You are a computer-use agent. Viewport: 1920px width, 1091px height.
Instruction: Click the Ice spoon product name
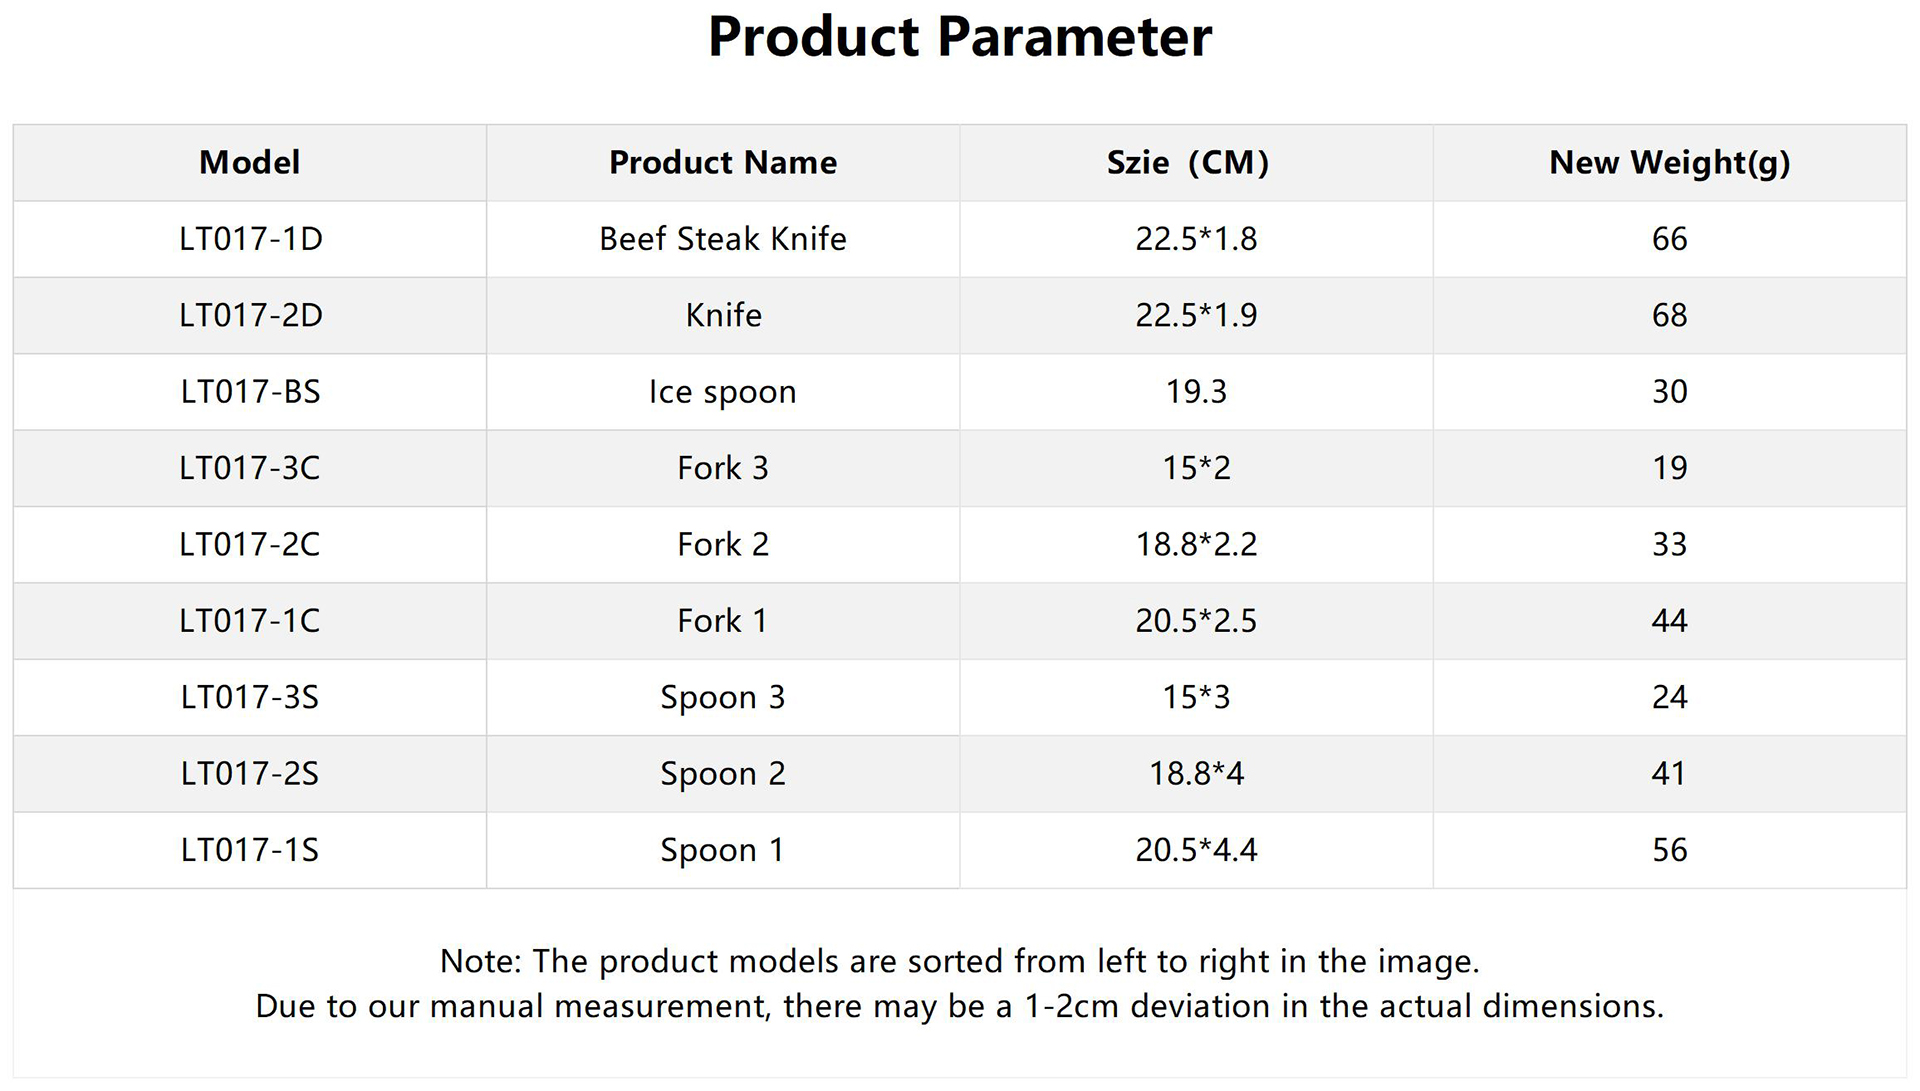(x=723, y=392)
